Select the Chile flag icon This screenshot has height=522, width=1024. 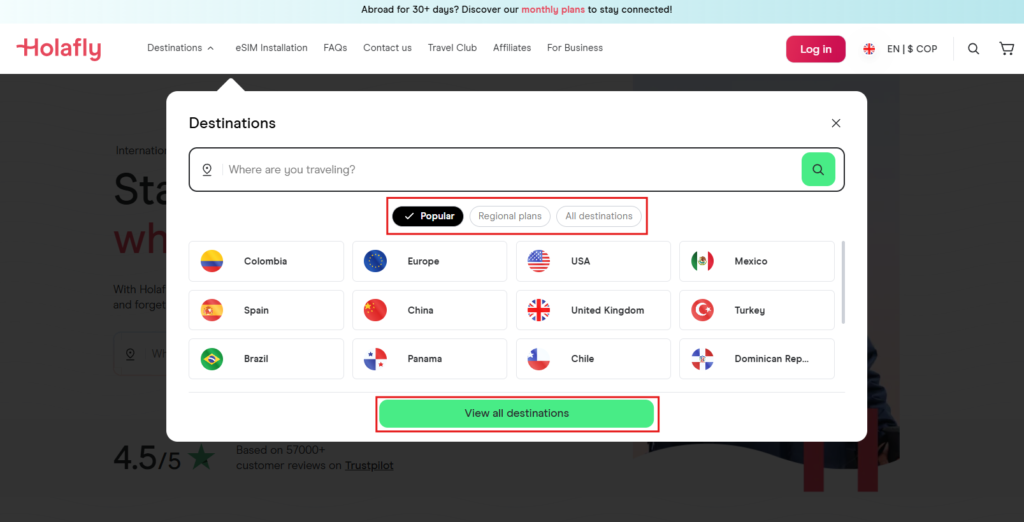point(539,359)
